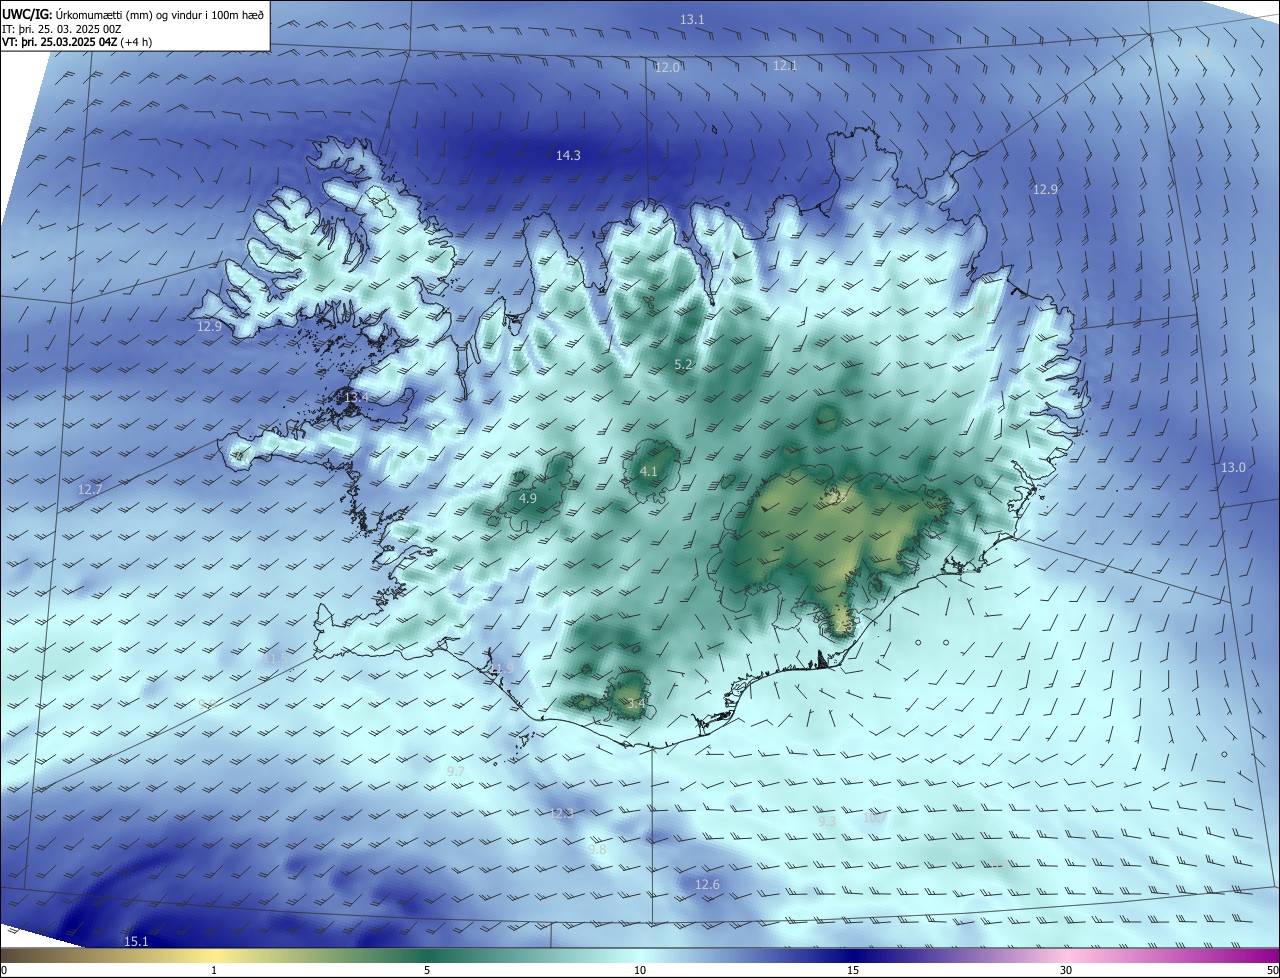Click the 9.7 value label south of Iceland
This screenshot has height=978, width=1280.
tap(455, 771)
